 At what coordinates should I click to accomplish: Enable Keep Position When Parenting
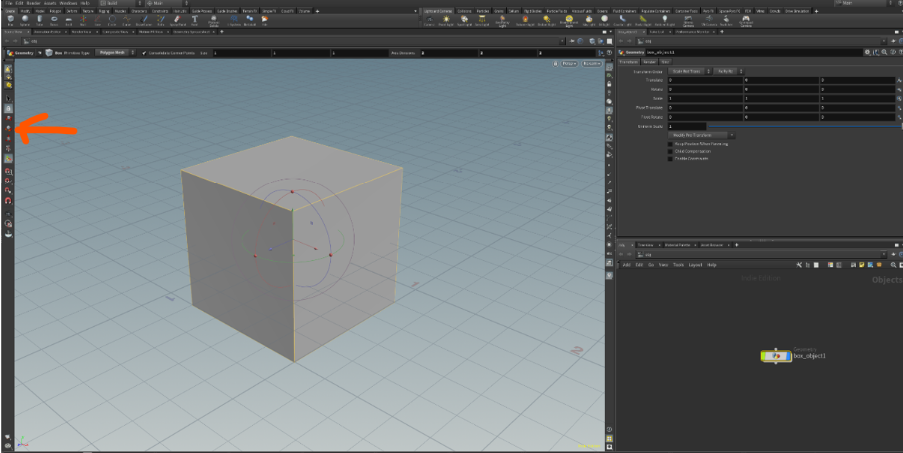pos(670,143)
